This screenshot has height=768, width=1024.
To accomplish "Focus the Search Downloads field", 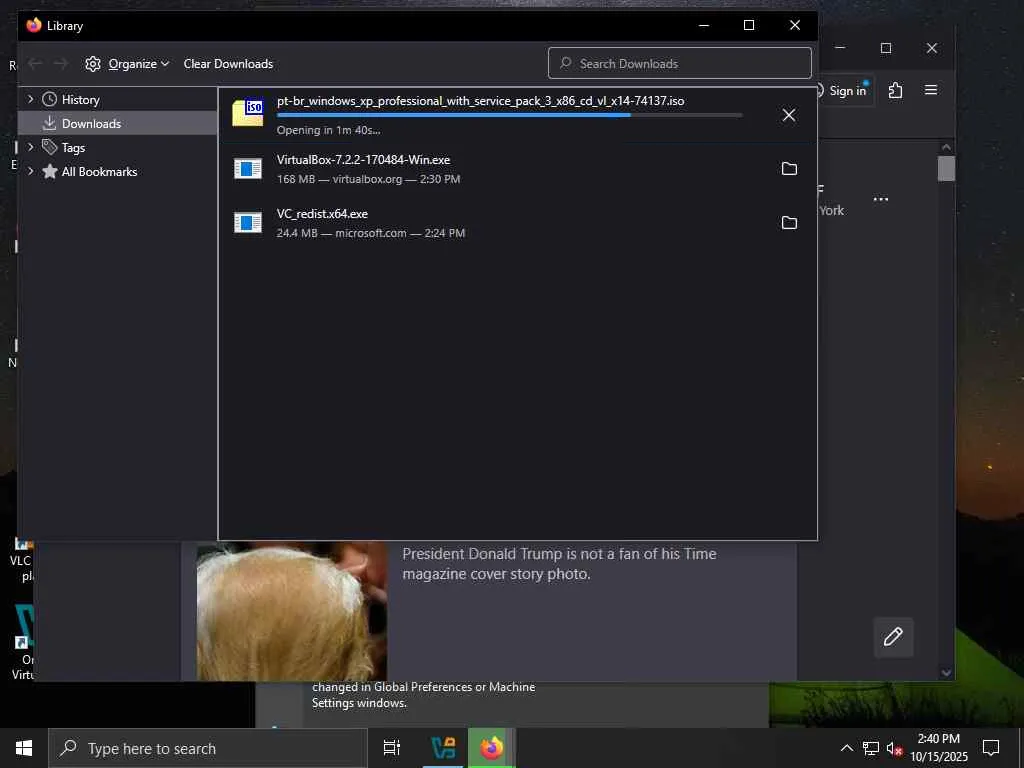I will 680,63.
